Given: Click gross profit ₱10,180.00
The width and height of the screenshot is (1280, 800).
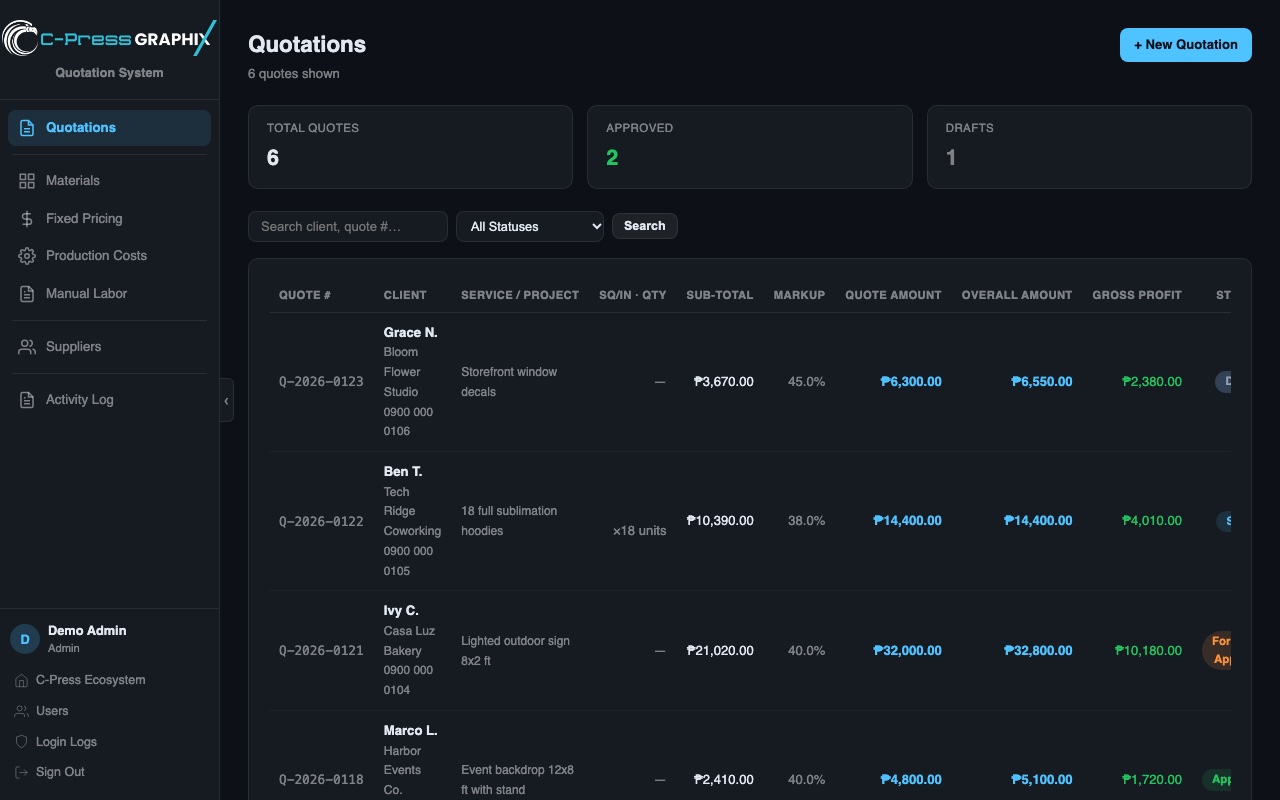Looking at the screenshot, I should click(1148, 651).
